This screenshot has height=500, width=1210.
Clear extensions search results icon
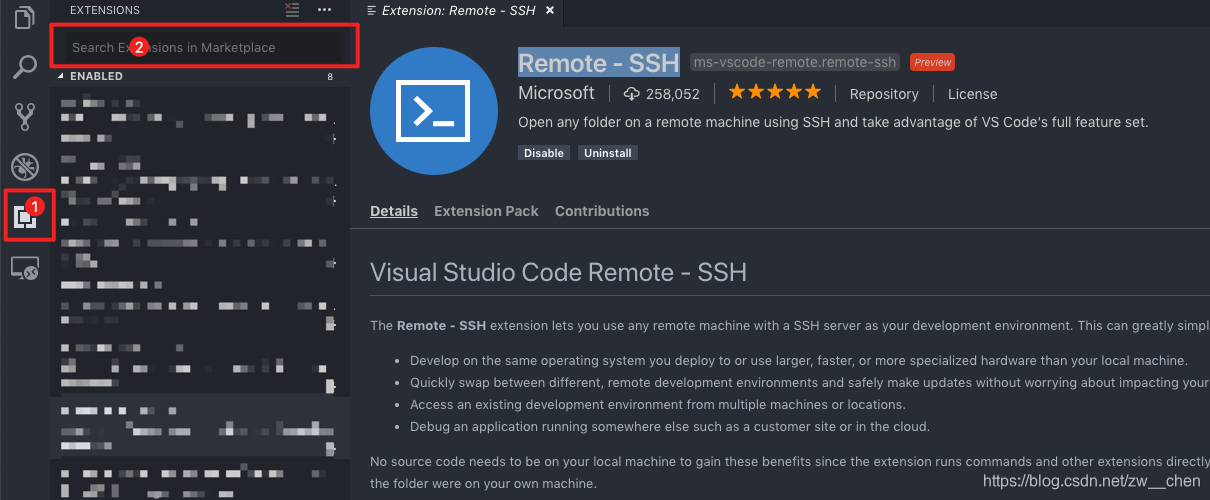tap(292, 9)
